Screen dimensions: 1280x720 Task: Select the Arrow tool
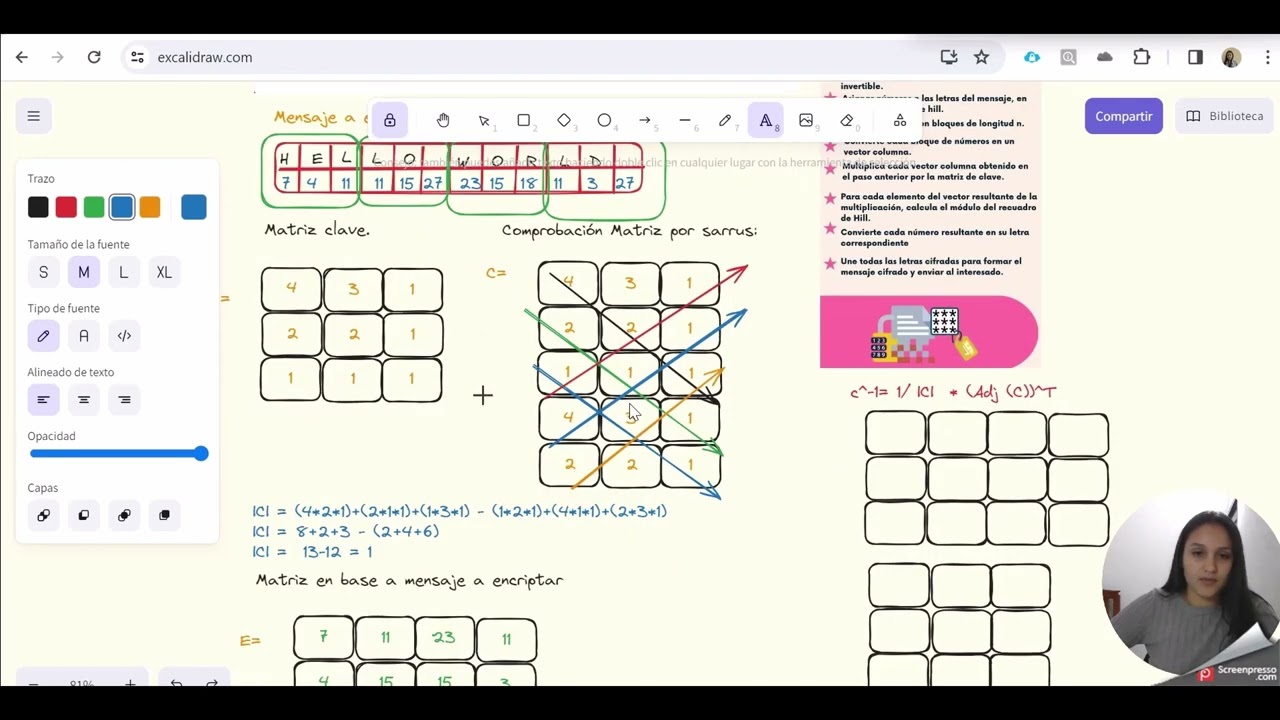pos(645,120)
